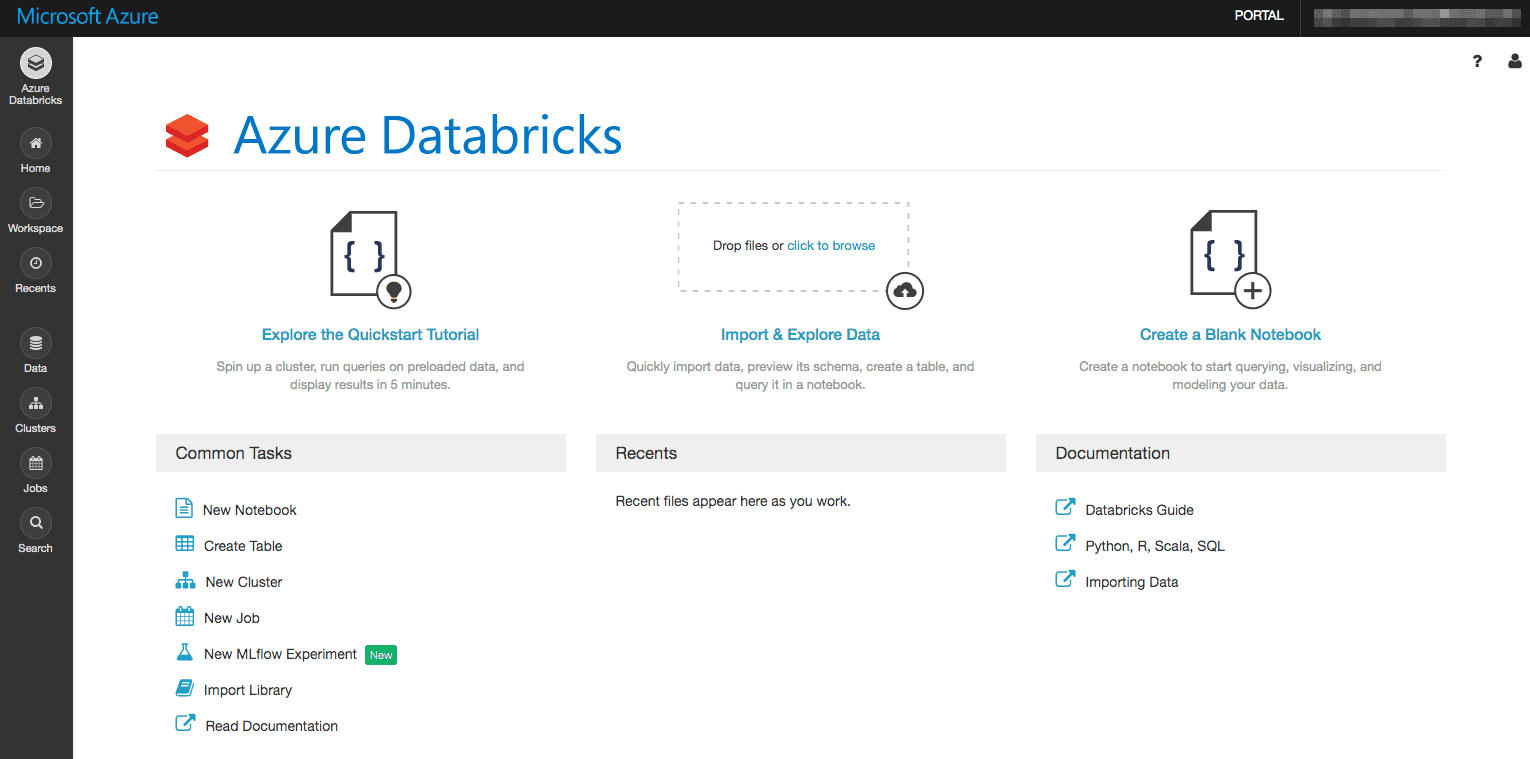Click the Databricks Guide documentation link

tap(1139, 509)
